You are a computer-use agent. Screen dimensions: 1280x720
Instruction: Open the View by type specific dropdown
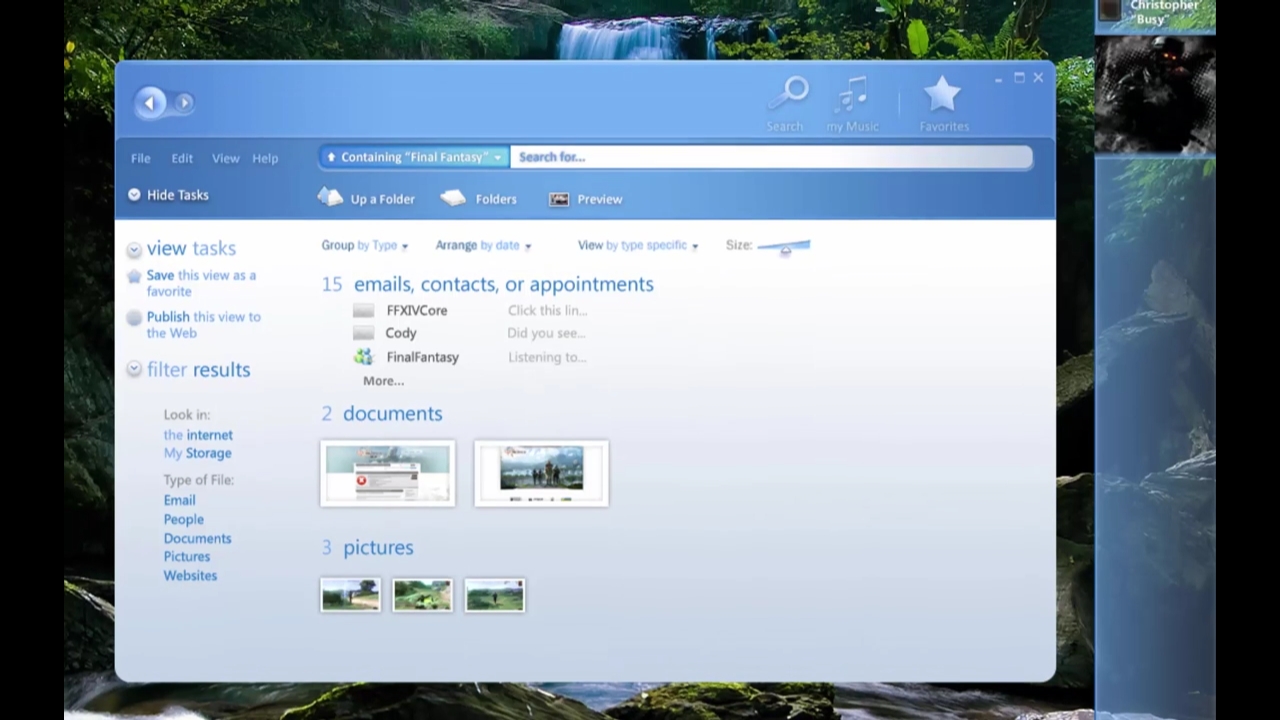click(638, 245)
